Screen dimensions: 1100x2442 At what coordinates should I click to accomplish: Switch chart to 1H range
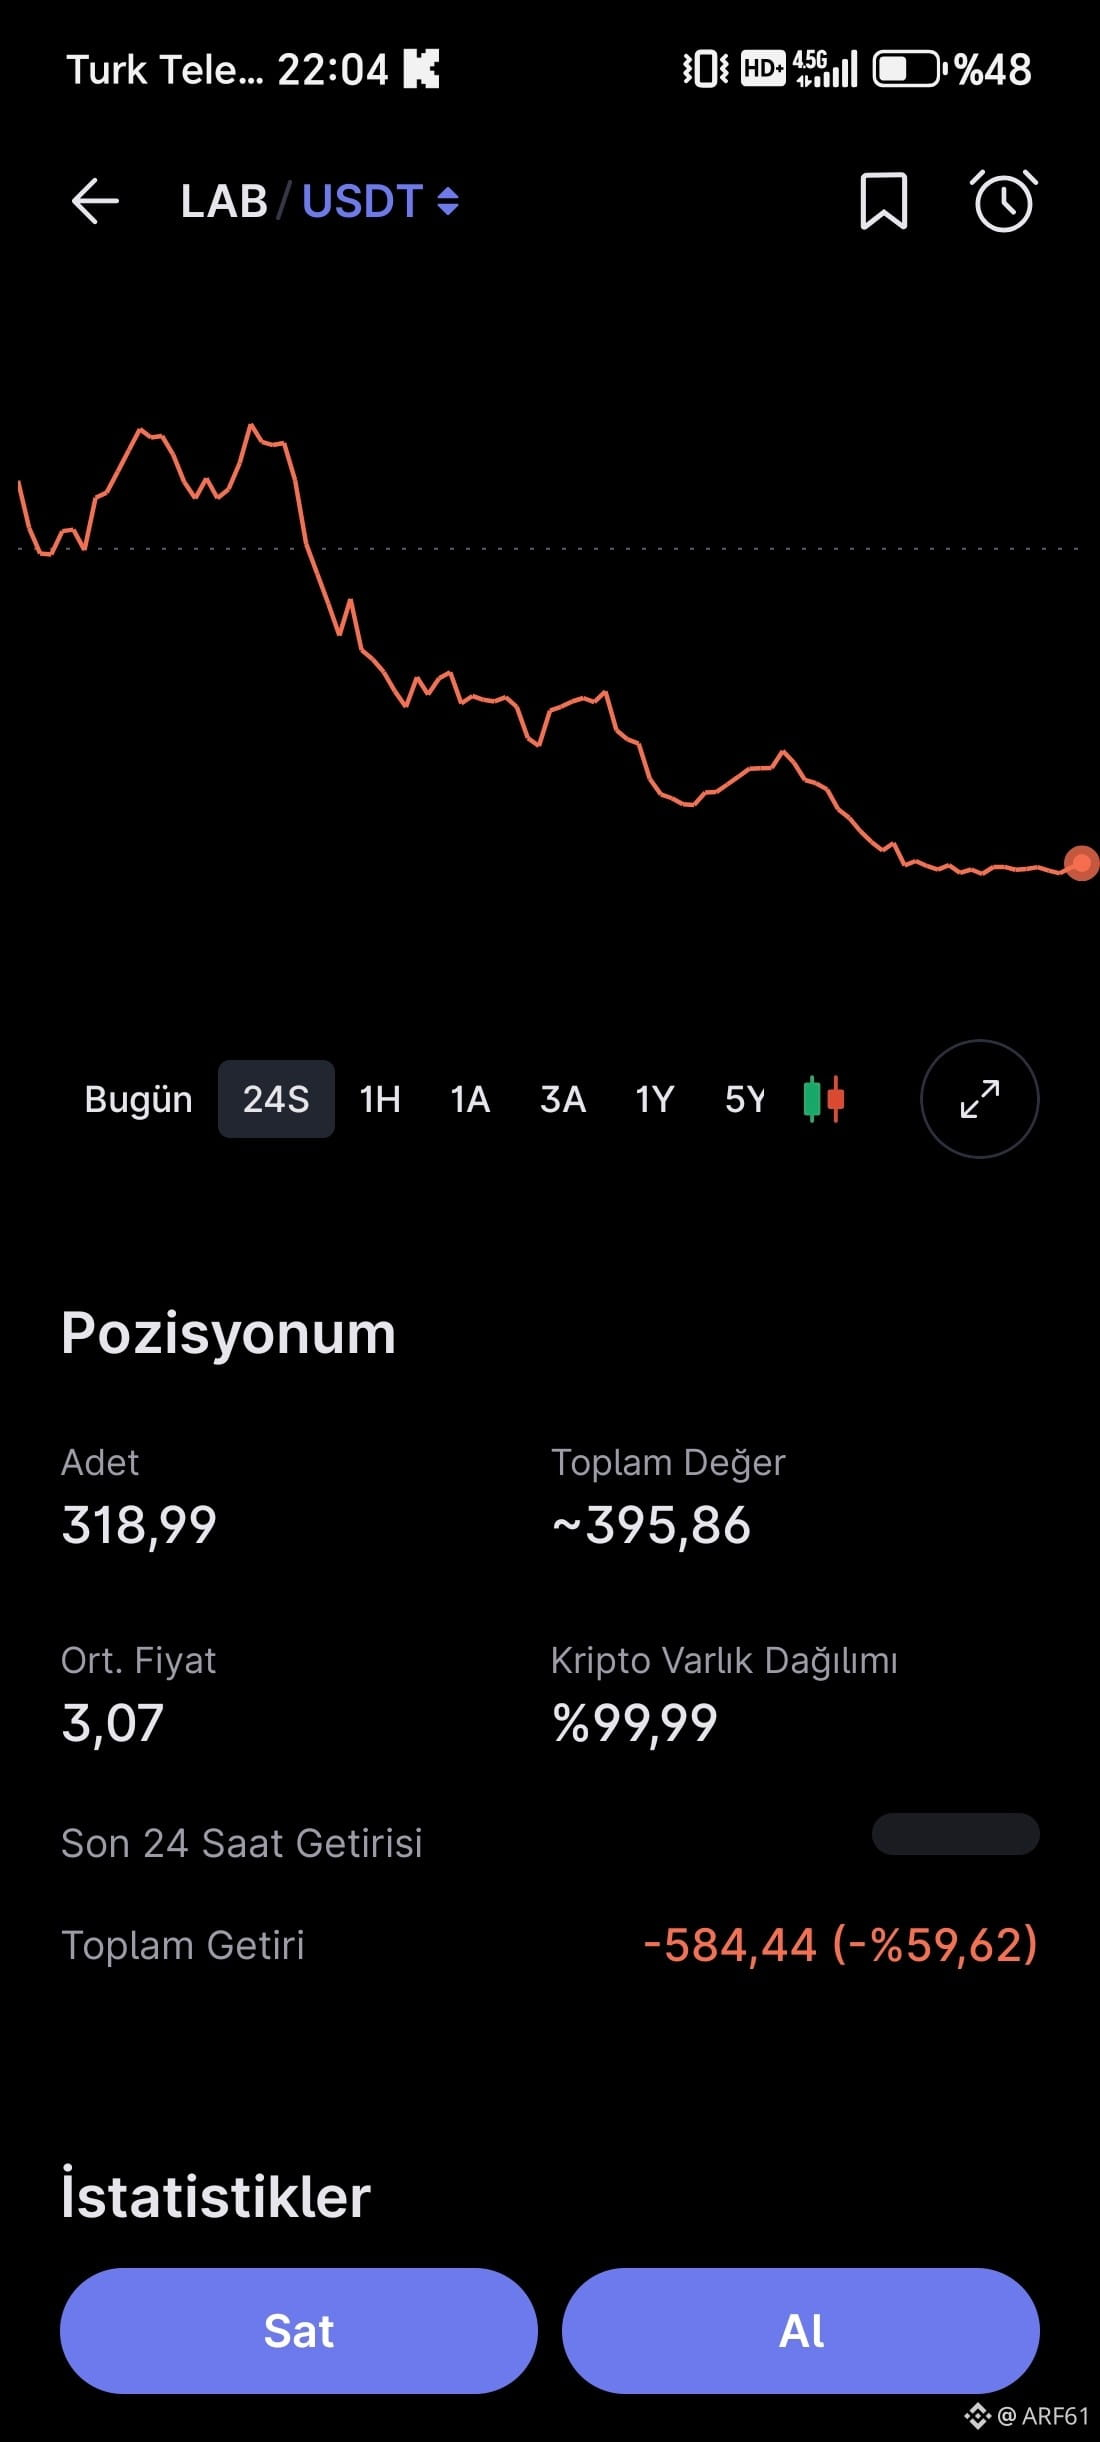[380, 1099]
